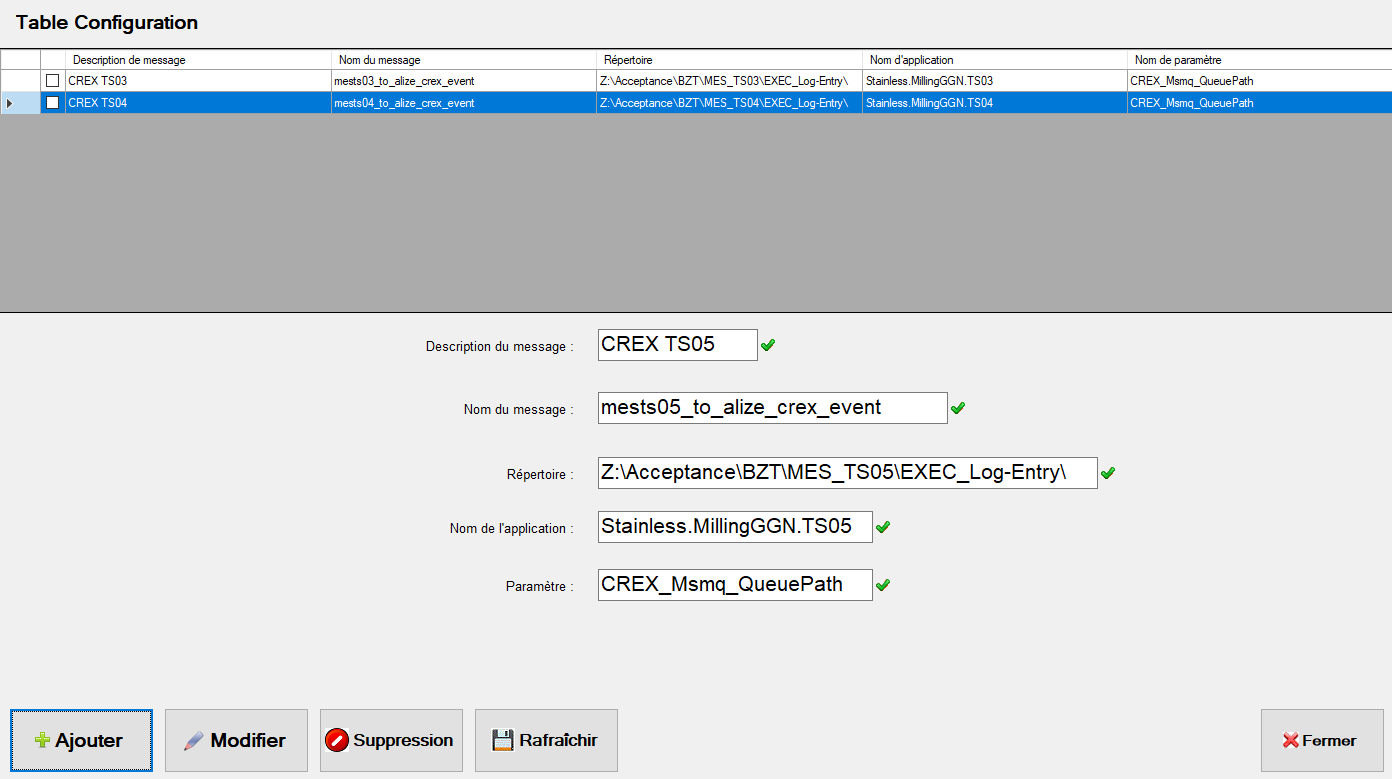This screenshot has width=1392, height=779.
Task: Click the Répertoire column header
Action: pyautogui.click(x=729, y=60)
